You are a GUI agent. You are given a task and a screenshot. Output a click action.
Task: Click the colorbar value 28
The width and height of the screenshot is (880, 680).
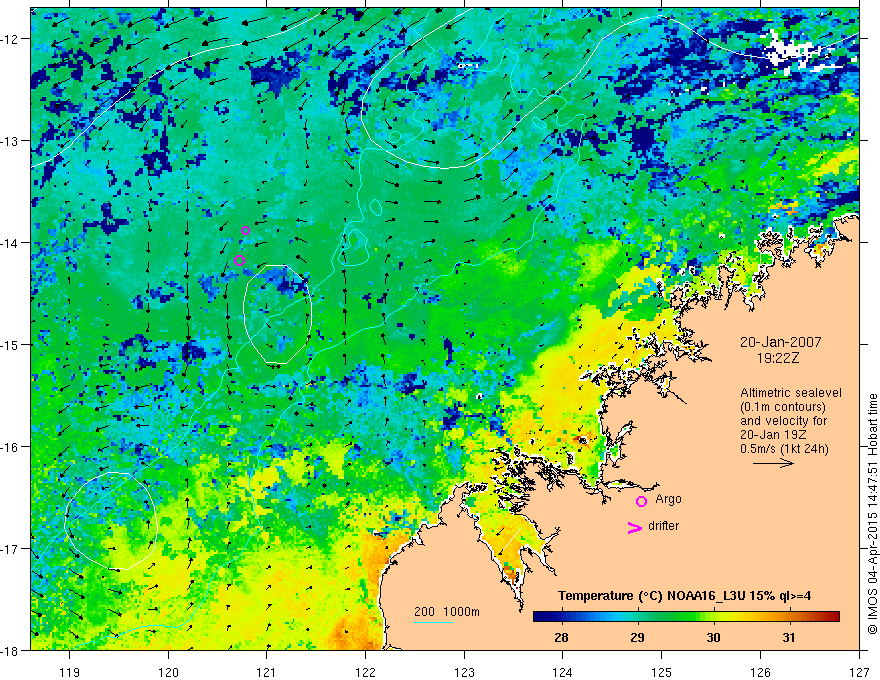coord(561,638)
